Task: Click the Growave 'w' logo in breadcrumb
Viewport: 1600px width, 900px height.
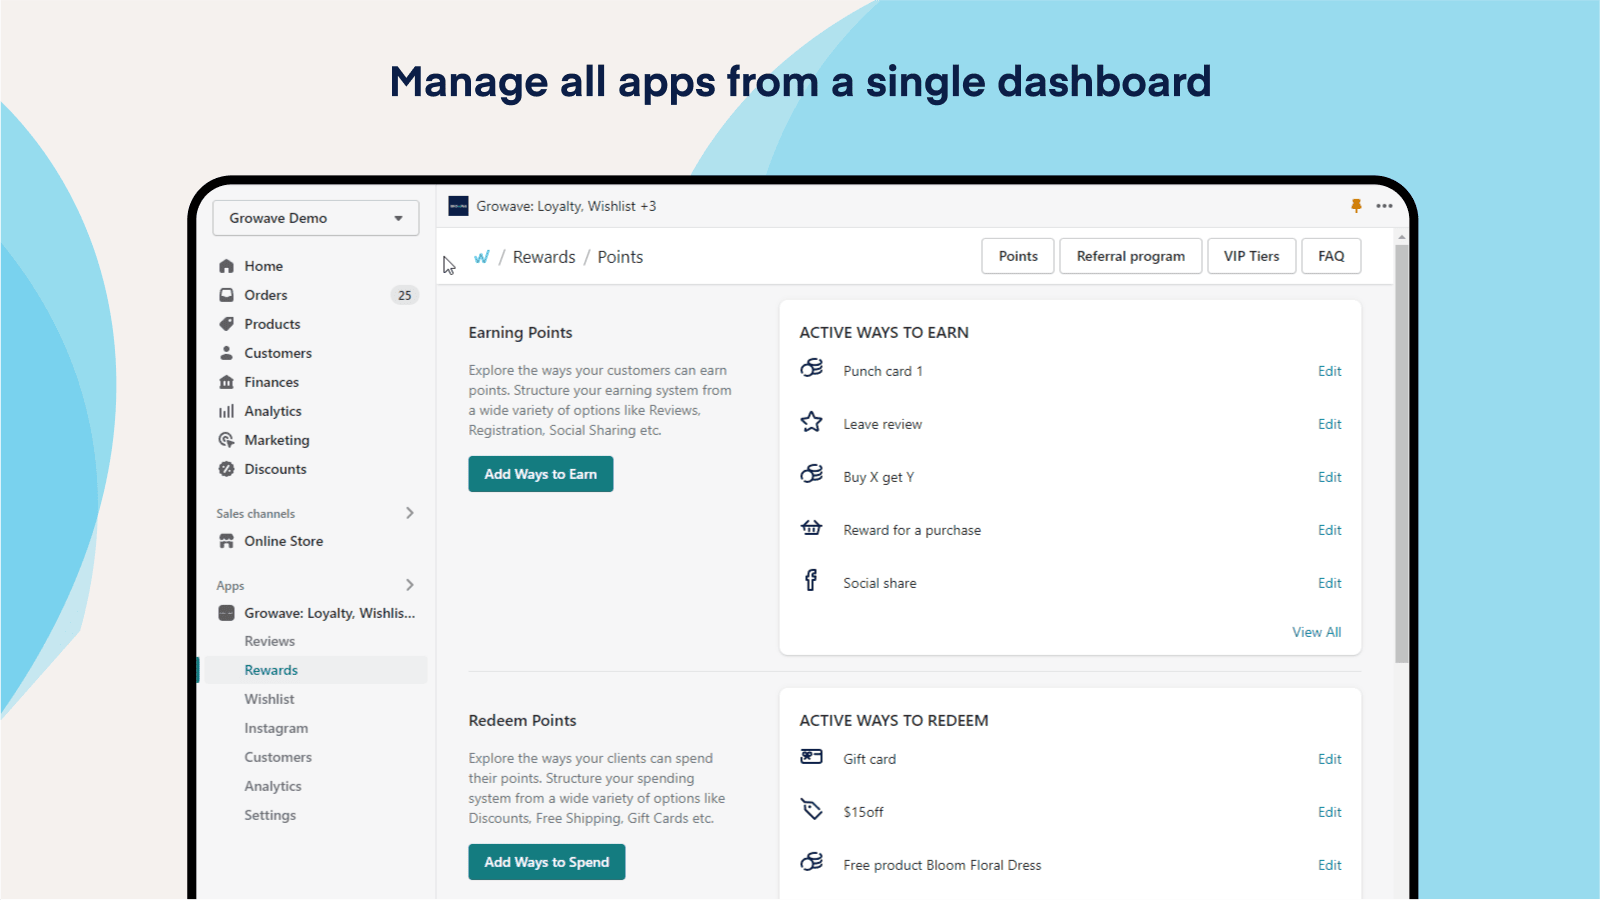Action: 483,256
